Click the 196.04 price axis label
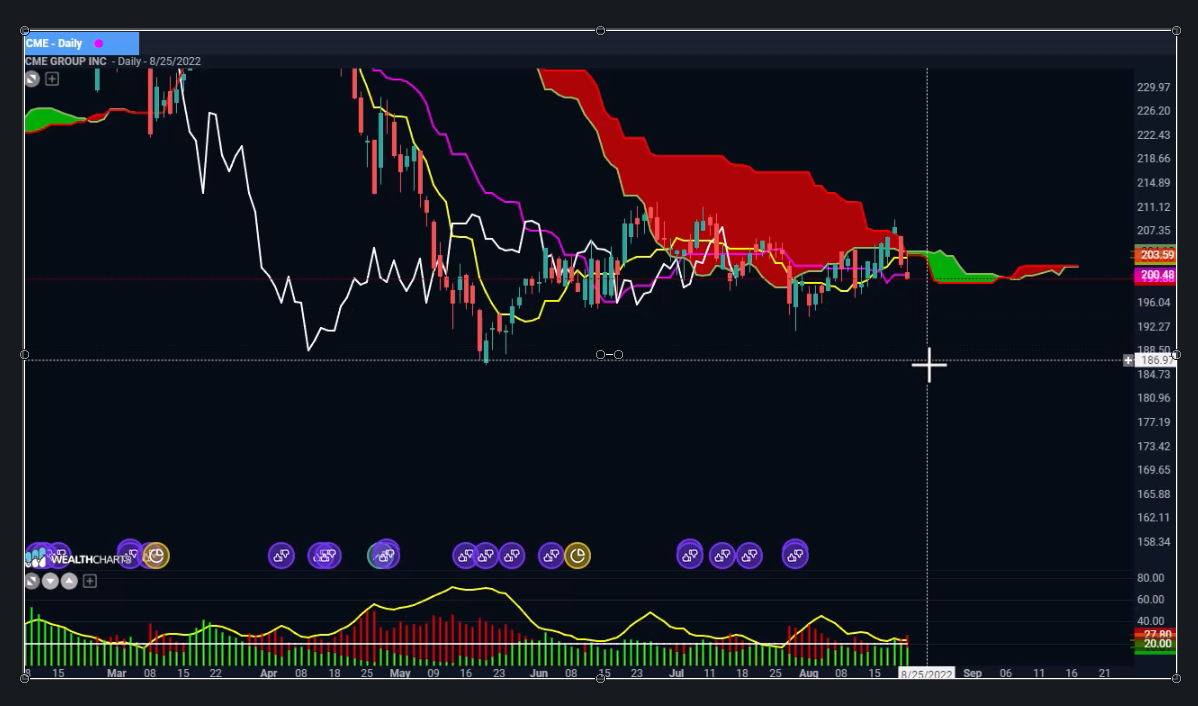Image resolution: width=1198 pixels, height=706 pixels. (x=1154, y=303)
